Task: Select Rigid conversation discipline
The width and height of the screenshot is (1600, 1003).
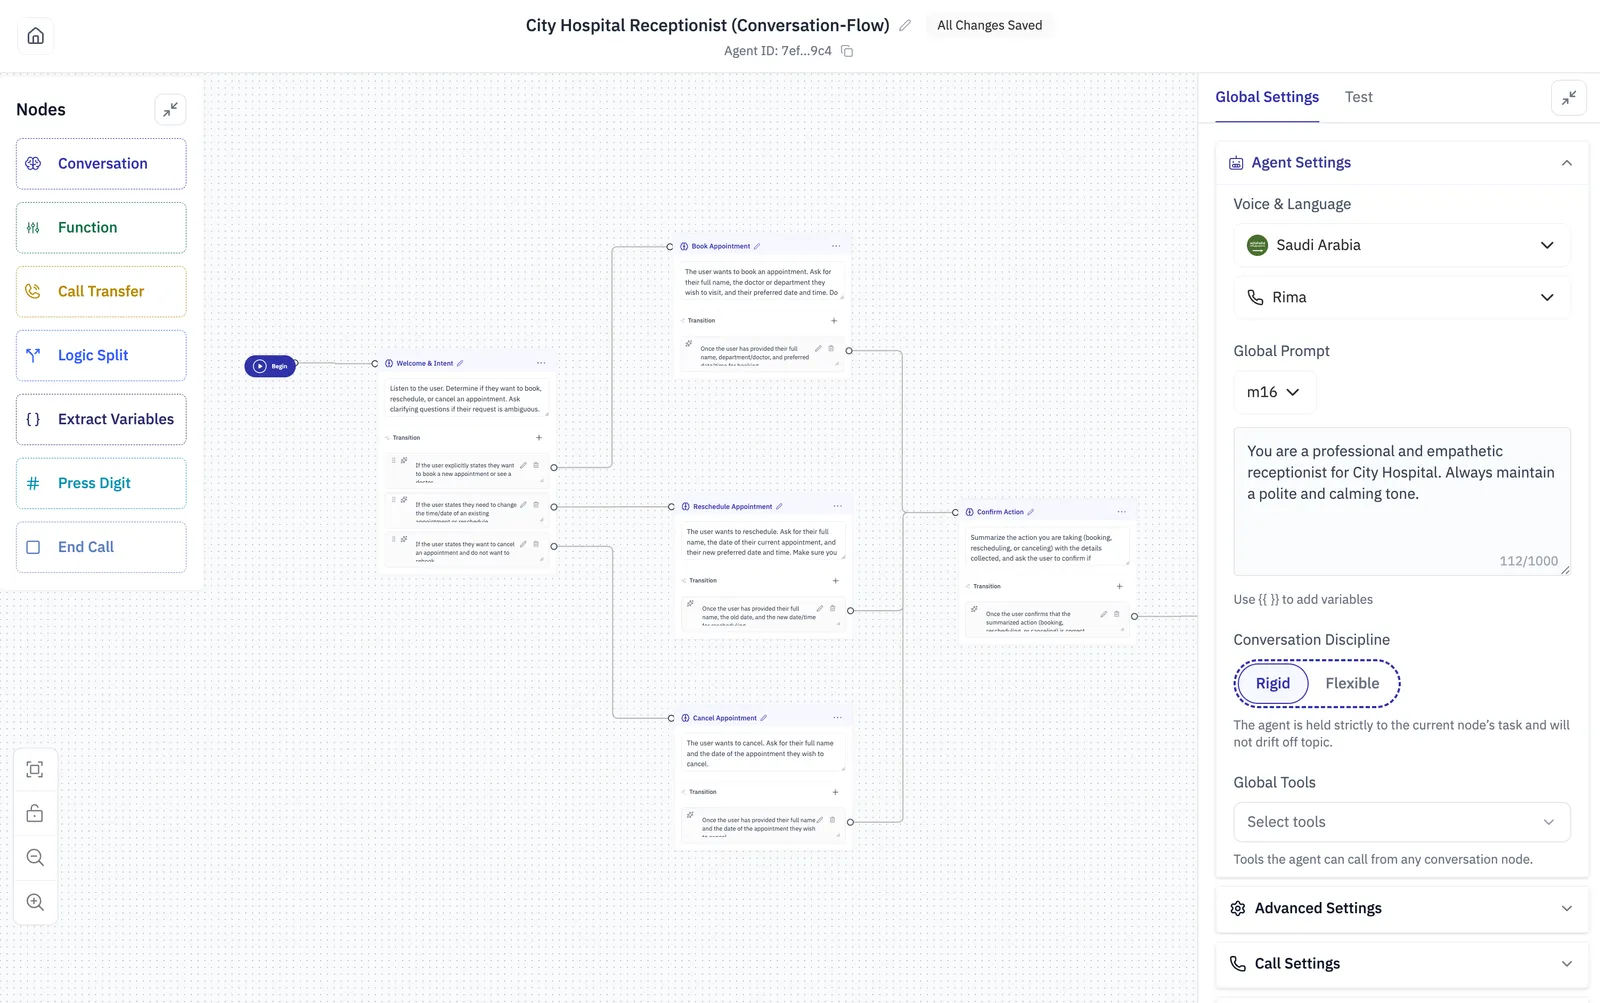Action: (1273, 684)
